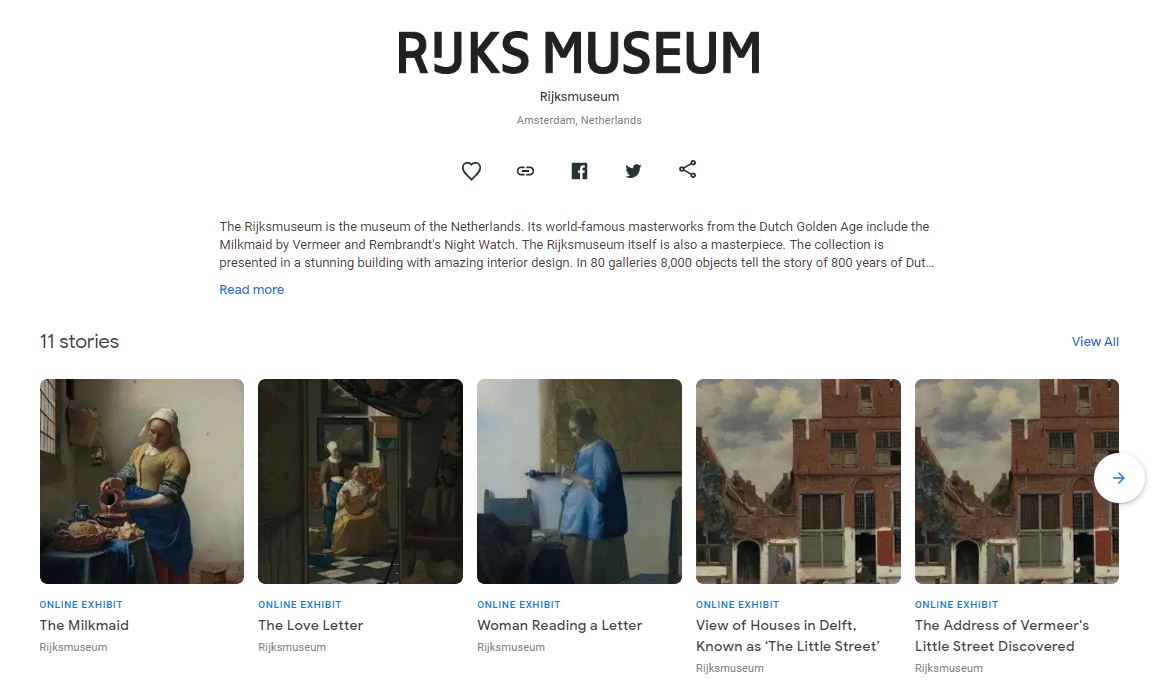
Task: Open The Little Street painting thumbnail
Action: tap(798, 481)
